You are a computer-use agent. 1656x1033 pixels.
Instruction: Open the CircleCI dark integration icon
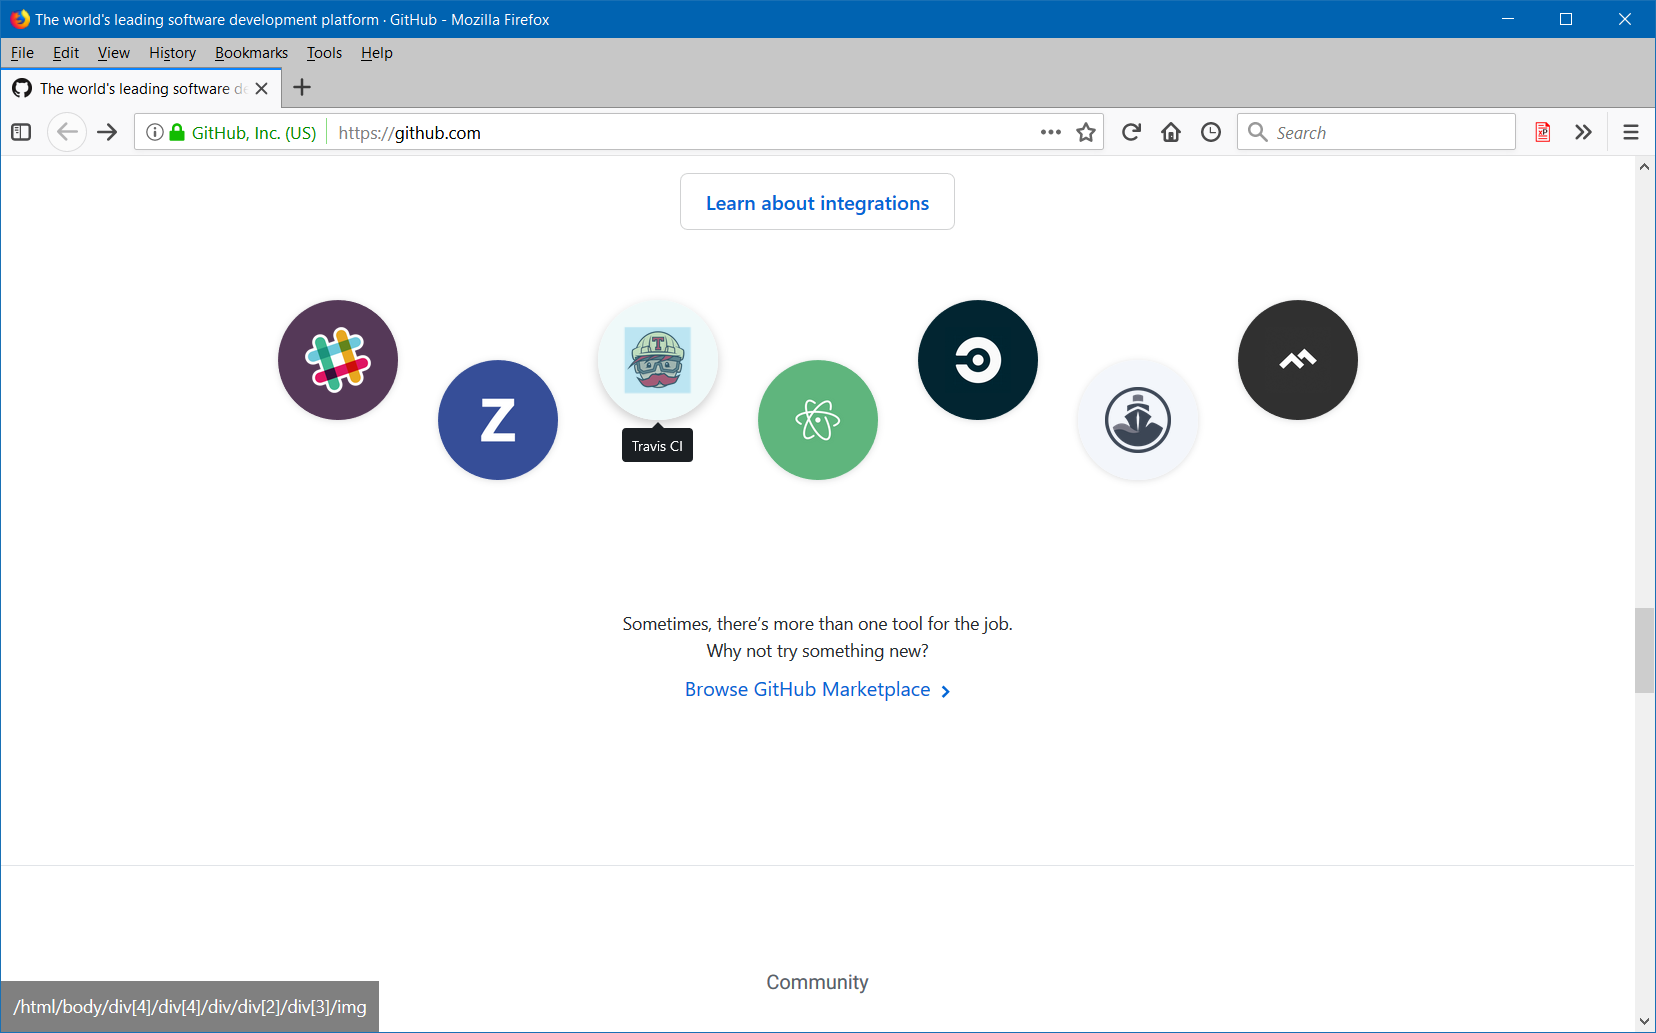(978, 360)
